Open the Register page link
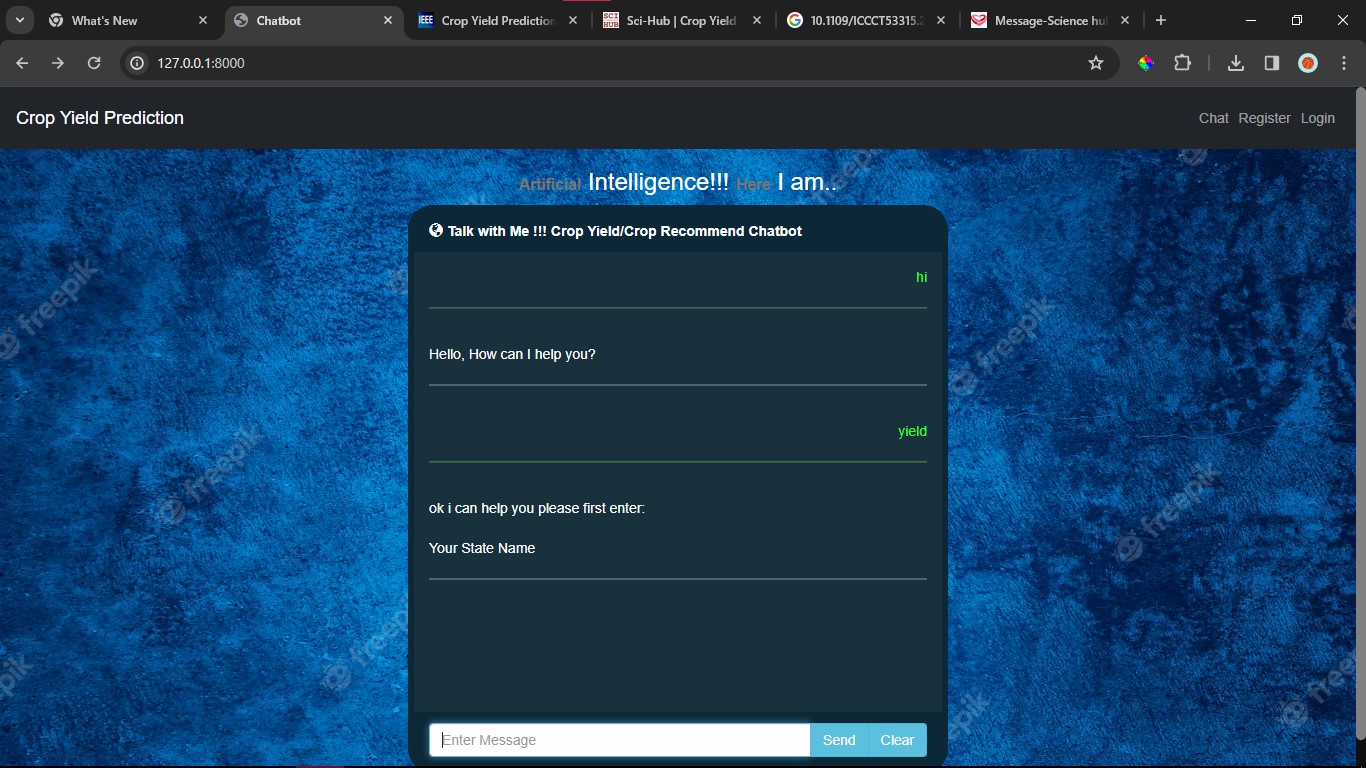Viewport: 1366px width, 768px height. point(1264,118)
